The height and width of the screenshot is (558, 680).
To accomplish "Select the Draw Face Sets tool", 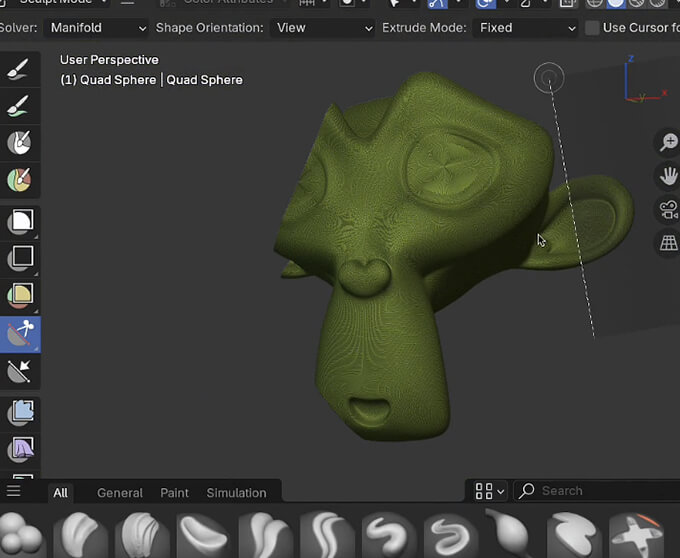I will point(20,180).
